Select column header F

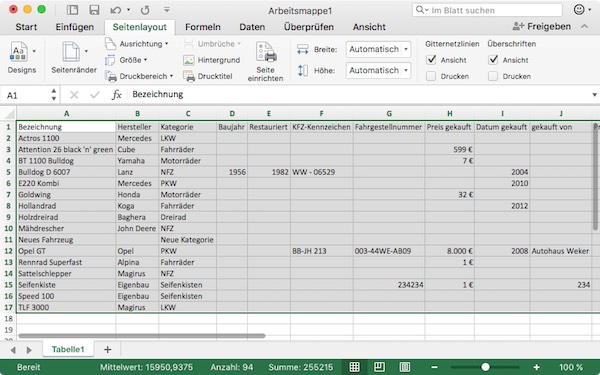point(321,113)
